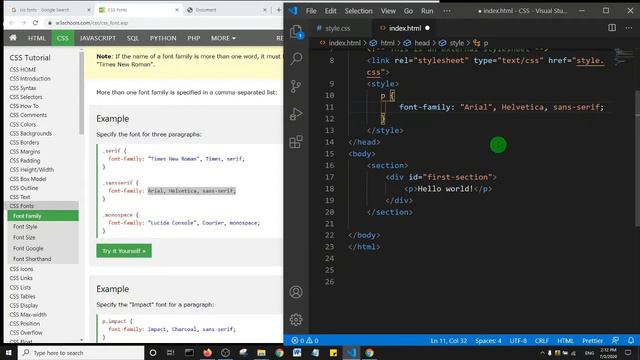640x360 pixels.
Task: Open the head breadcrumb dropdown
Action: point(417,43)
